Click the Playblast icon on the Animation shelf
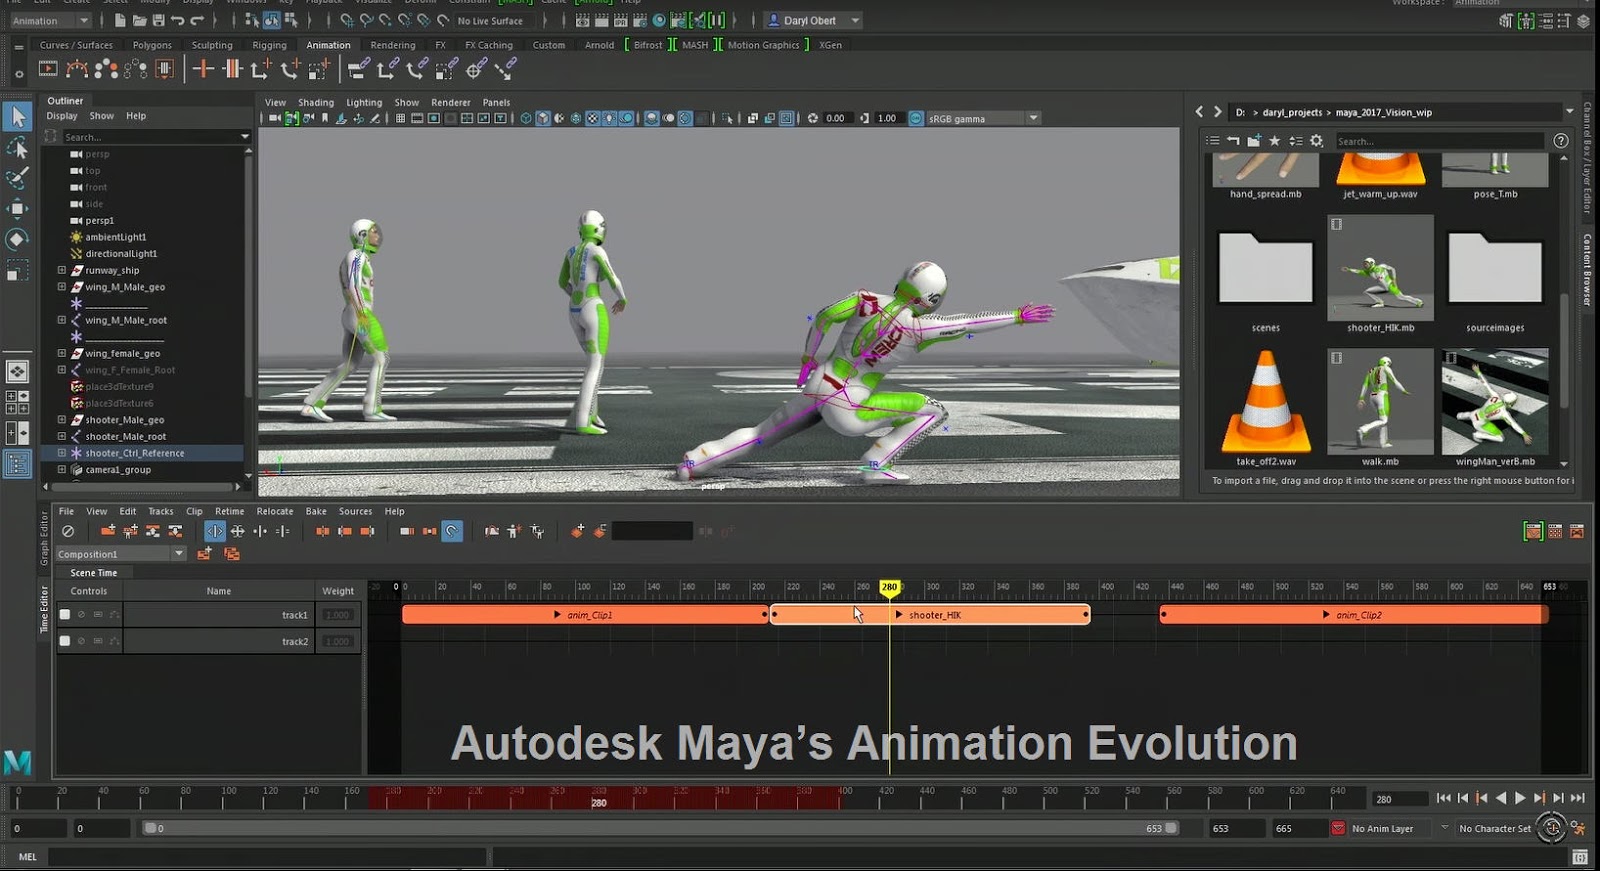The image size is (1600, 871). [x=48, y=69]
